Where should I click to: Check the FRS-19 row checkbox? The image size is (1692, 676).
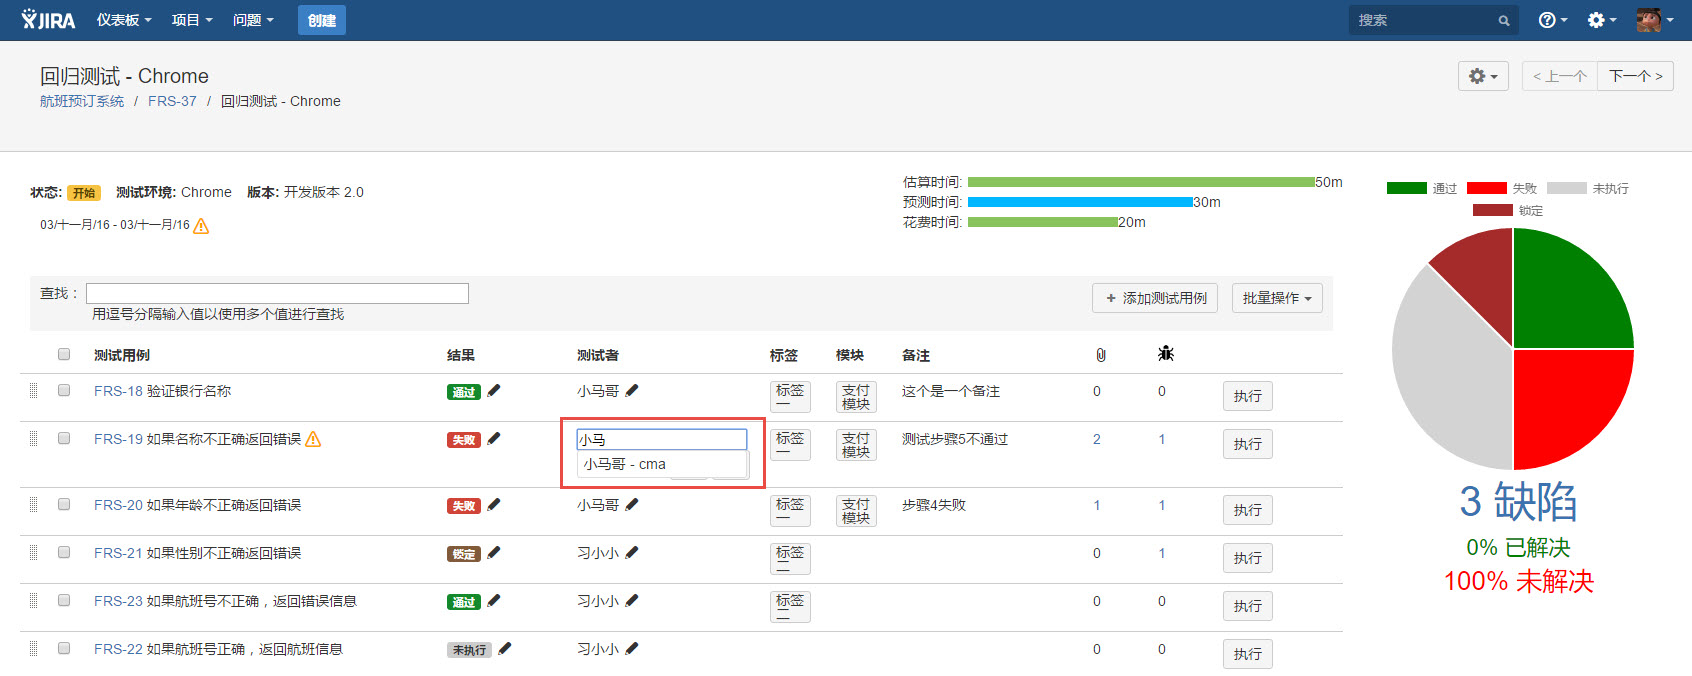(64, 438)
